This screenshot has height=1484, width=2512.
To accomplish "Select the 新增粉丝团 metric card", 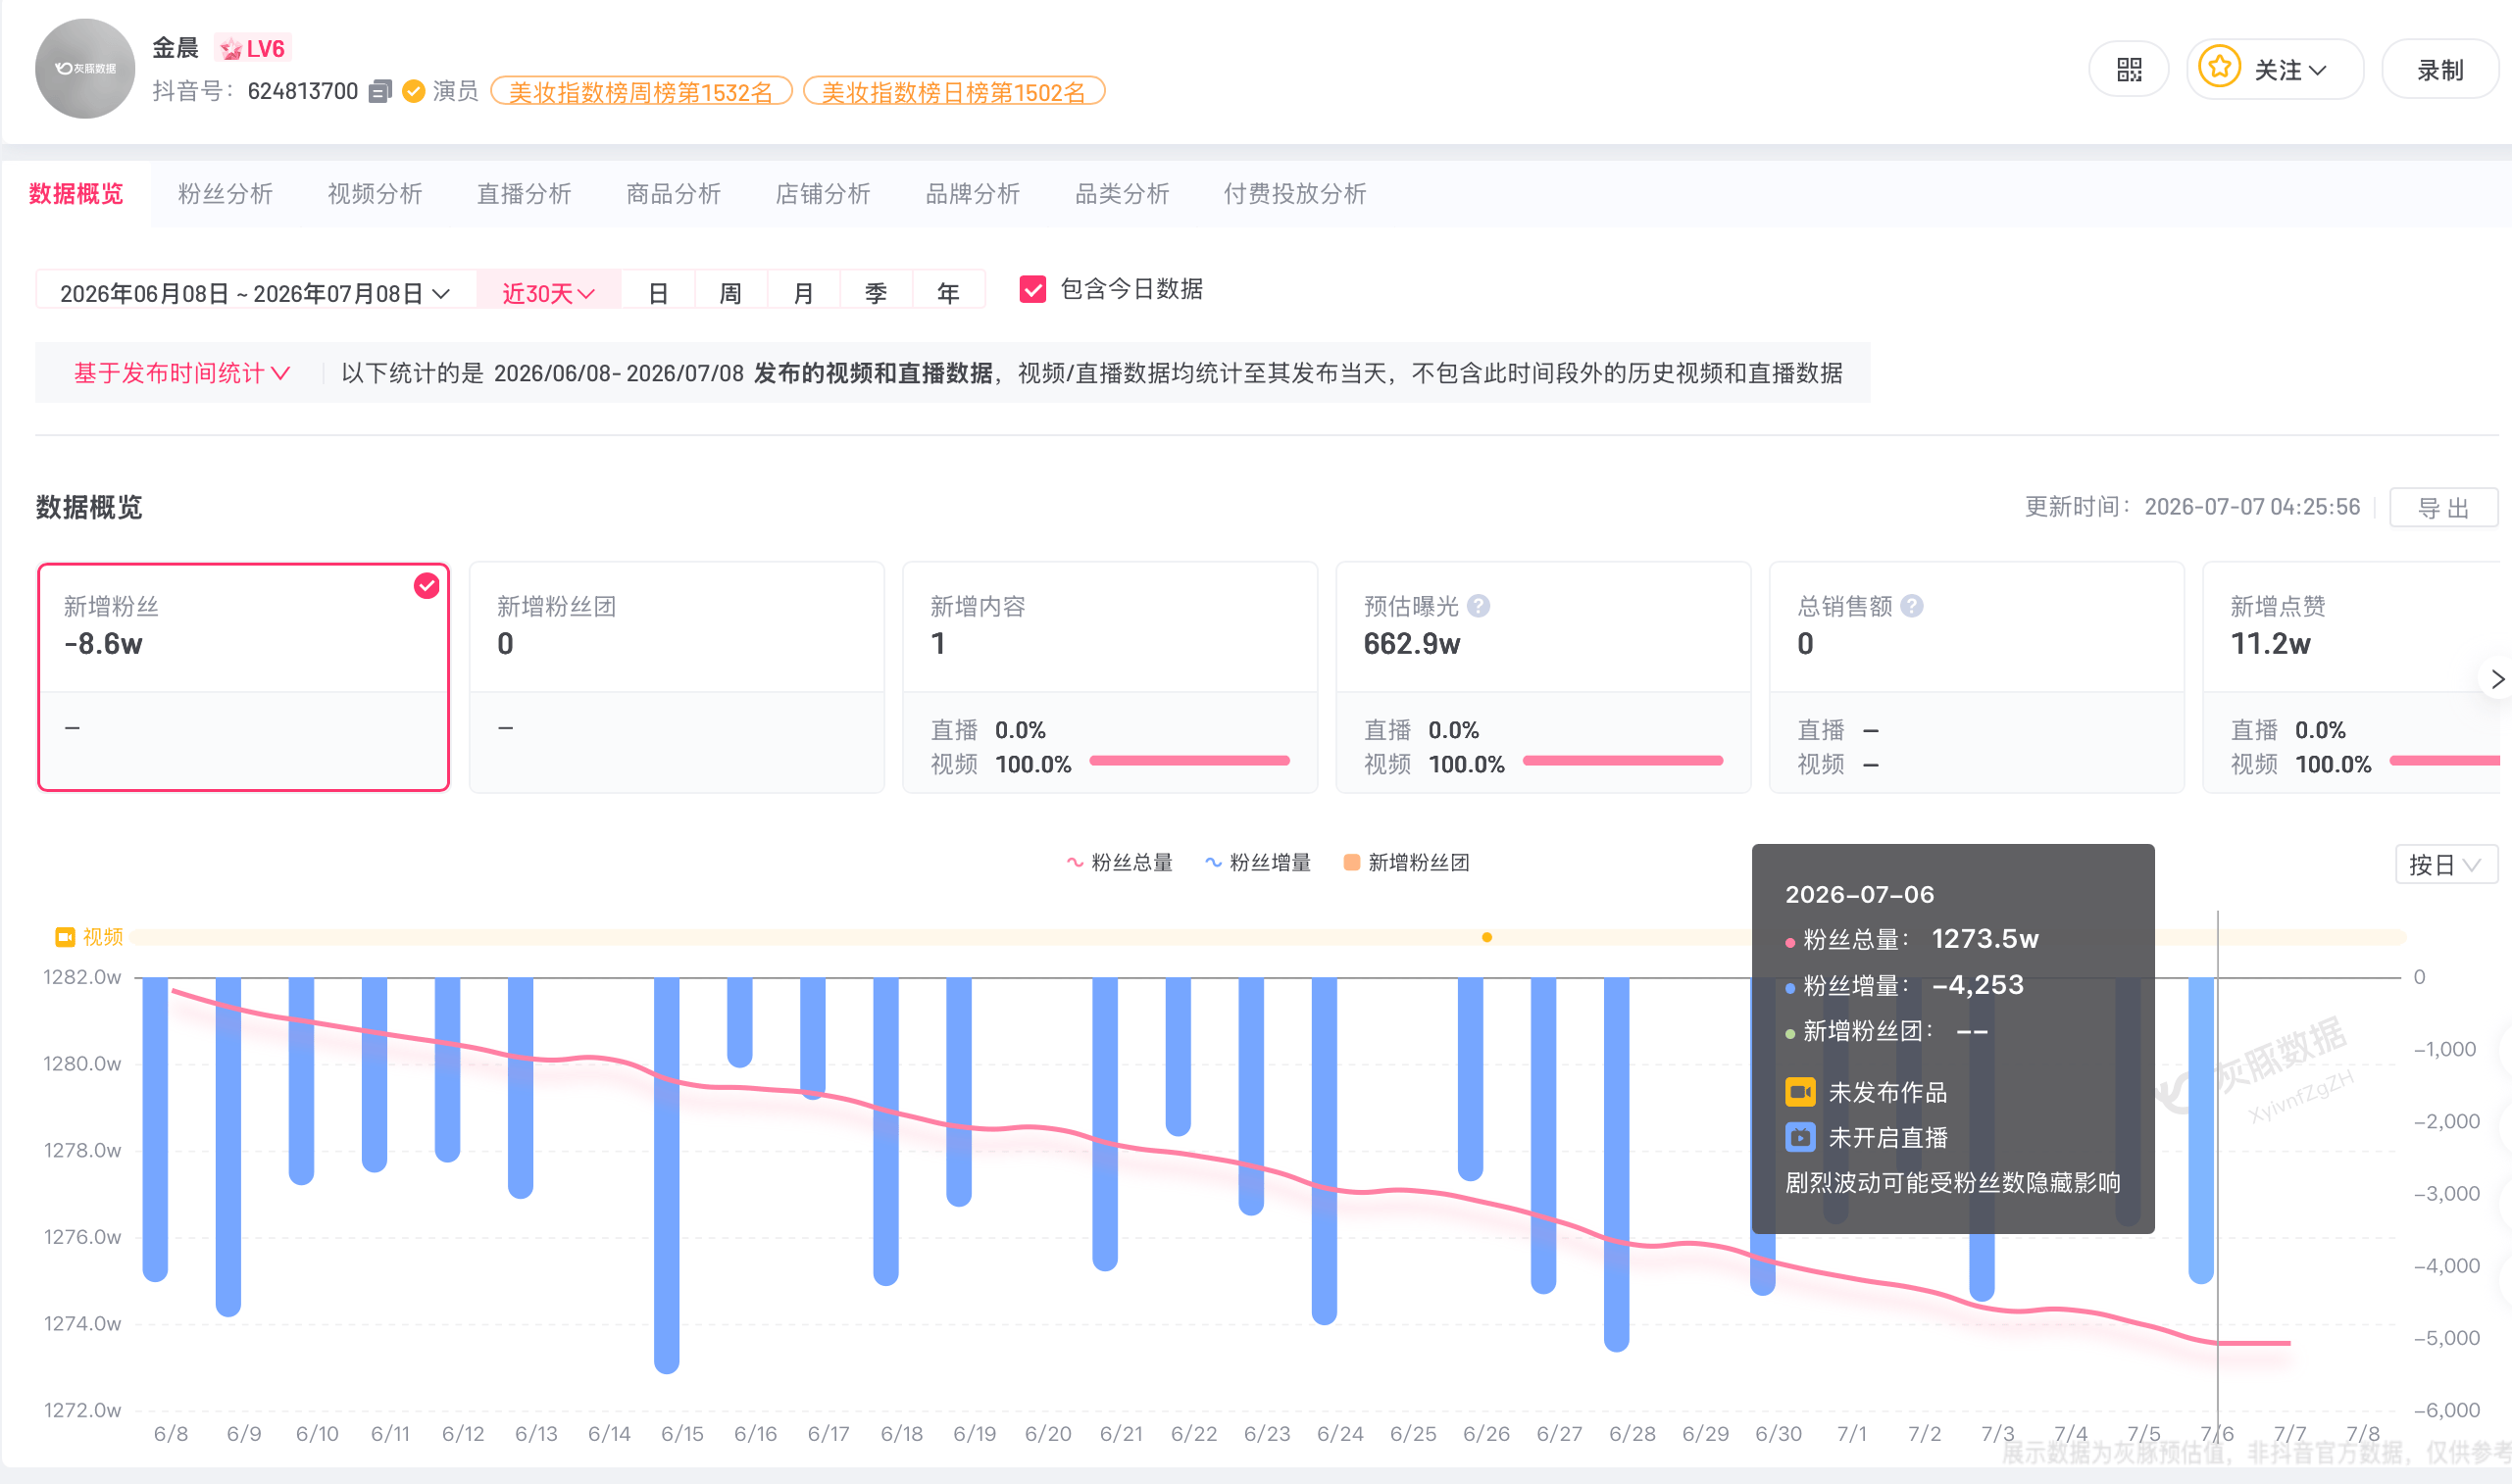I will (x=677, y=677).
